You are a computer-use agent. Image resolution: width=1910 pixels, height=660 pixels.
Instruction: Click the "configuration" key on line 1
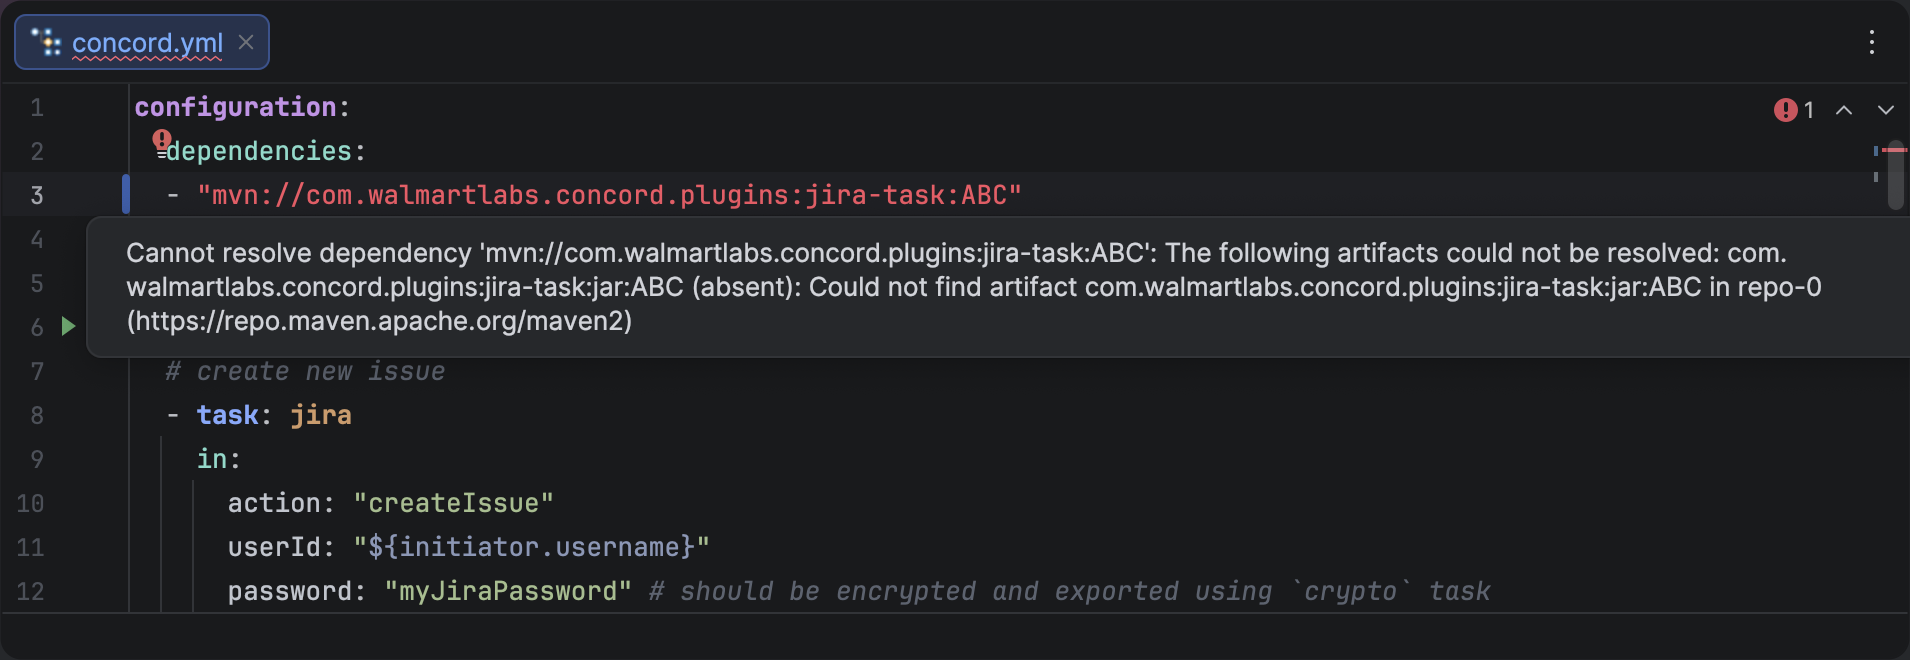pos(235,107)
